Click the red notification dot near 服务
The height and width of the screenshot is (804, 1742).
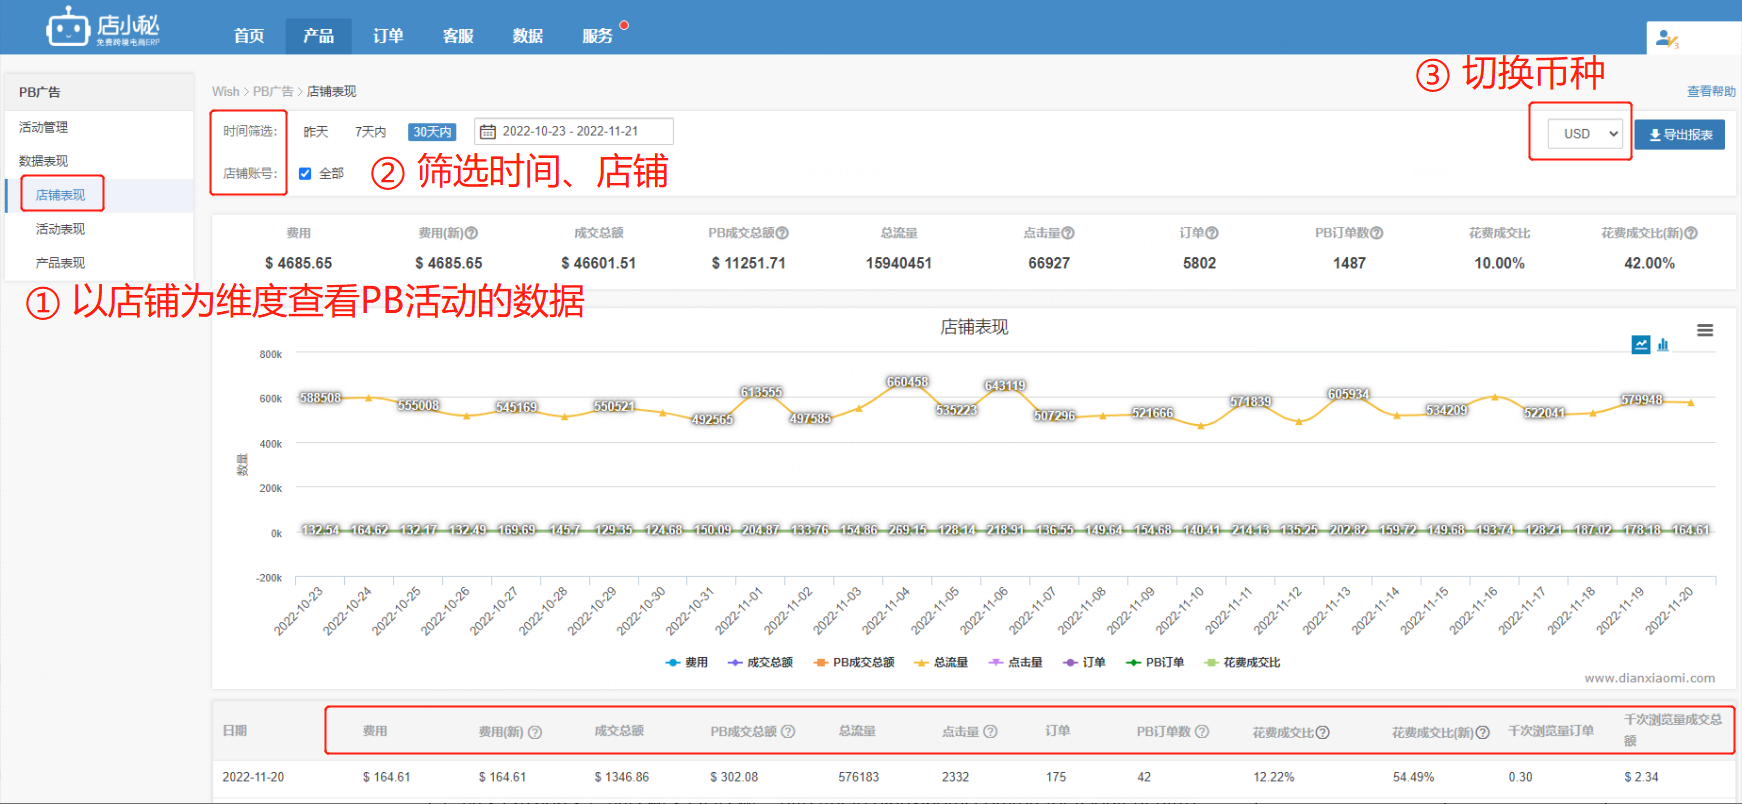[624, 25]
